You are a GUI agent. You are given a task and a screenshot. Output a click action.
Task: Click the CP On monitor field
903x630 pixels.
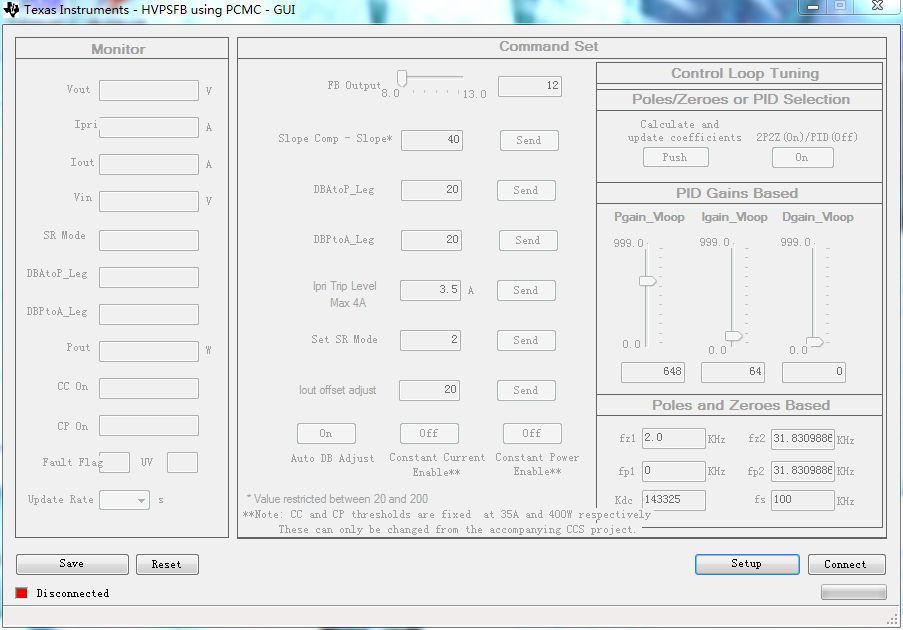pos(149,426)
